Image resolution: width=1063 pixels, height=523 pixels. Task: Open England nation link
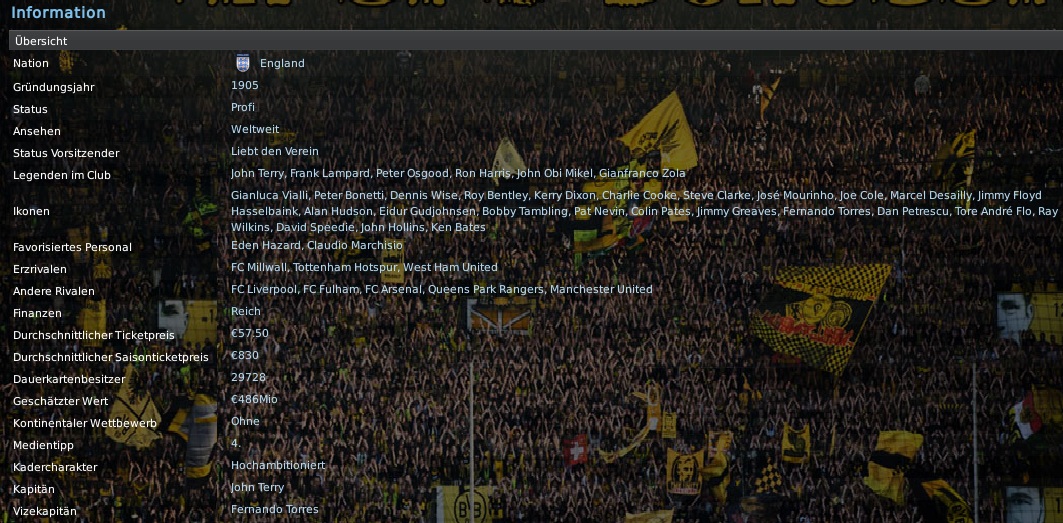coord(282,63)
